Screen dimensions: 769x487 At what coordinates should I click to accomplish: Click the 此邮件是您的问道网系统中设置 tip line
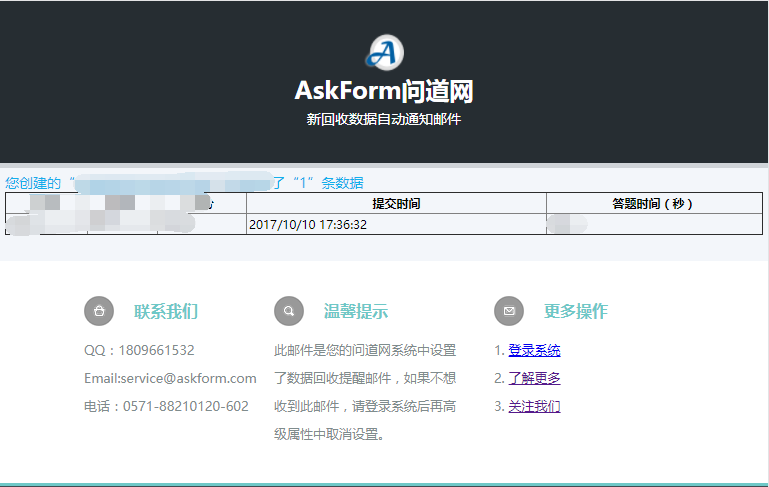coord(365,350)
